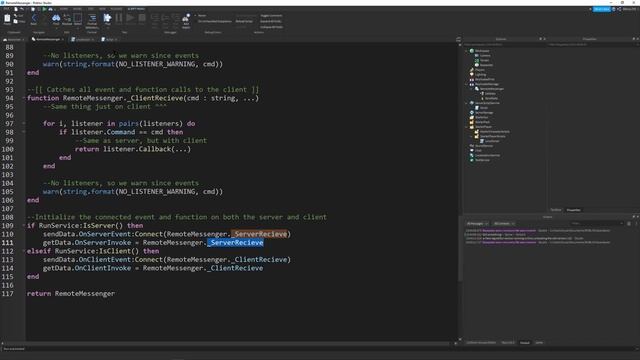
Task: Select StarterPack in Explorer
Action: pyautogui.click(x=482, y=122)
